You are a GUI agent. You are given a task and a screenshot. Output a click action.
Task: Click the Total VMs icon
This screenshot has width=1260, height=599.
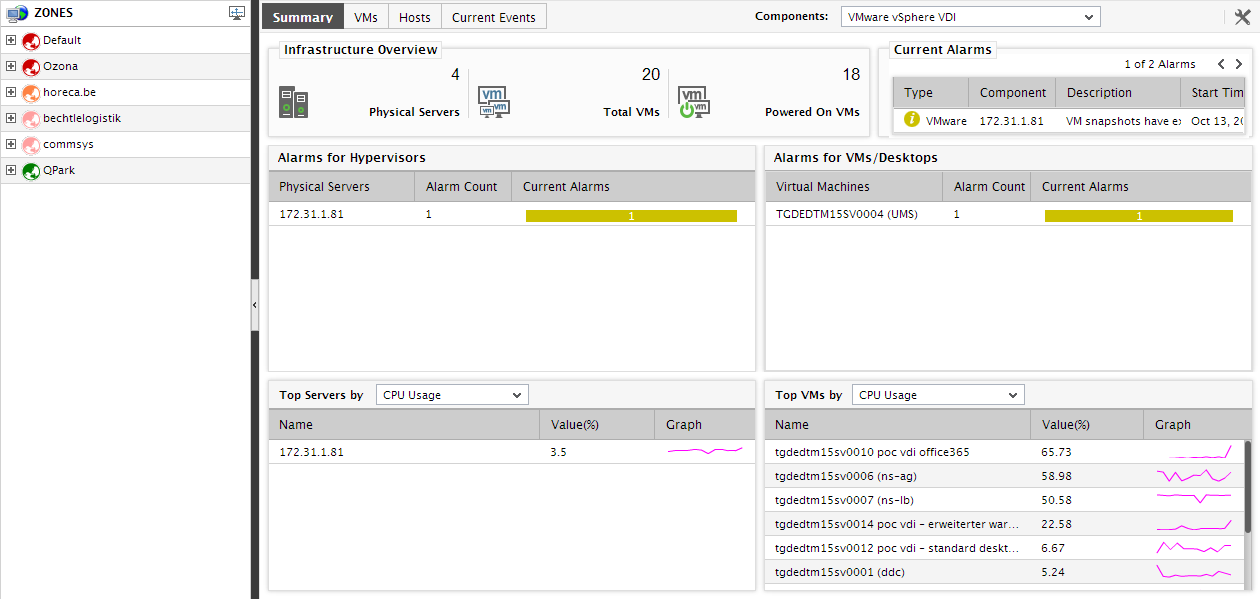tap(494, 102)
